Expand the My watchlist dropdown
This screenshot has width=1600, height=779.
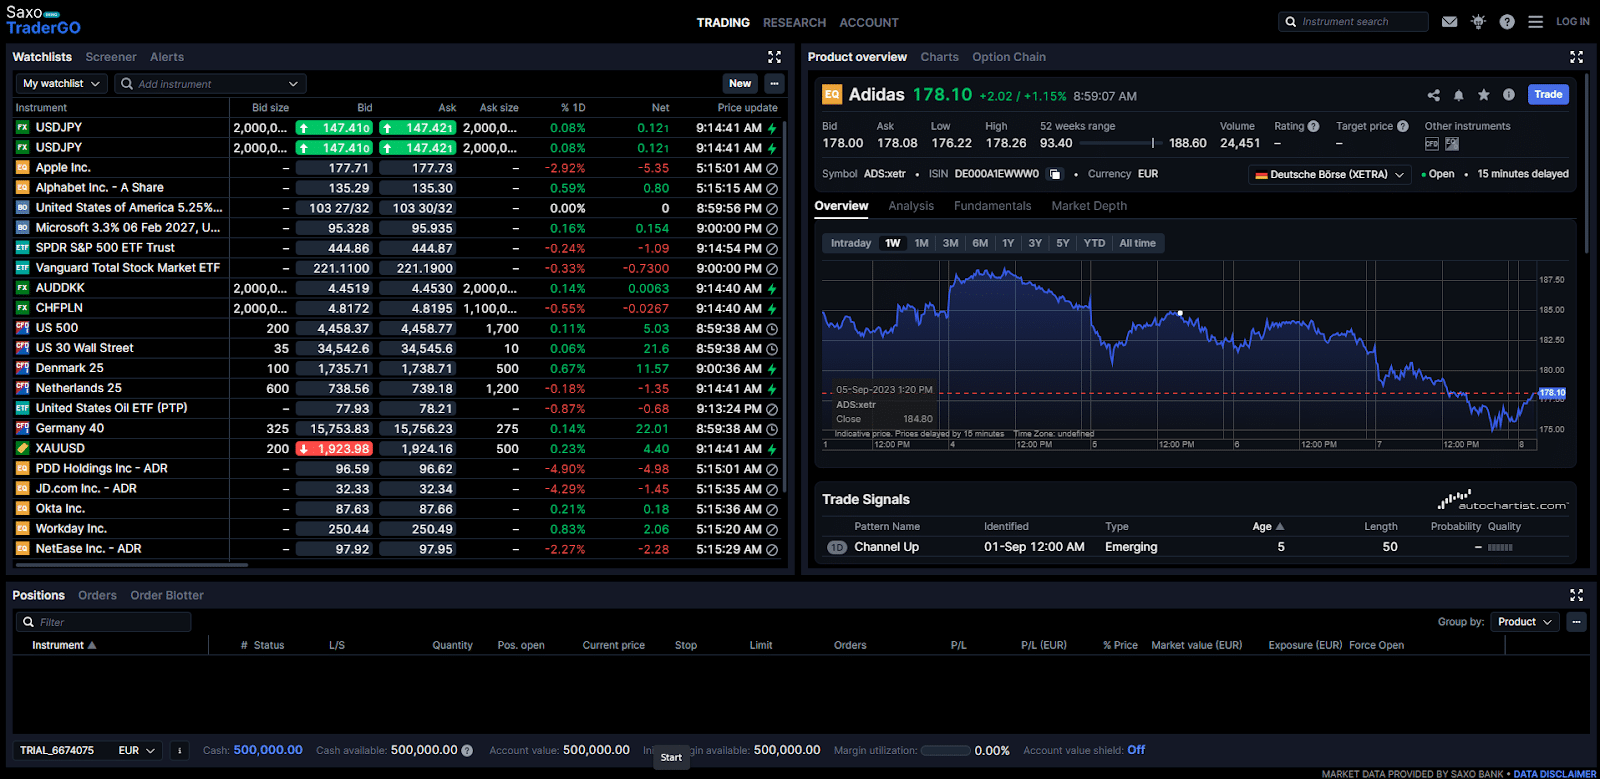click(x=61, y=84)
